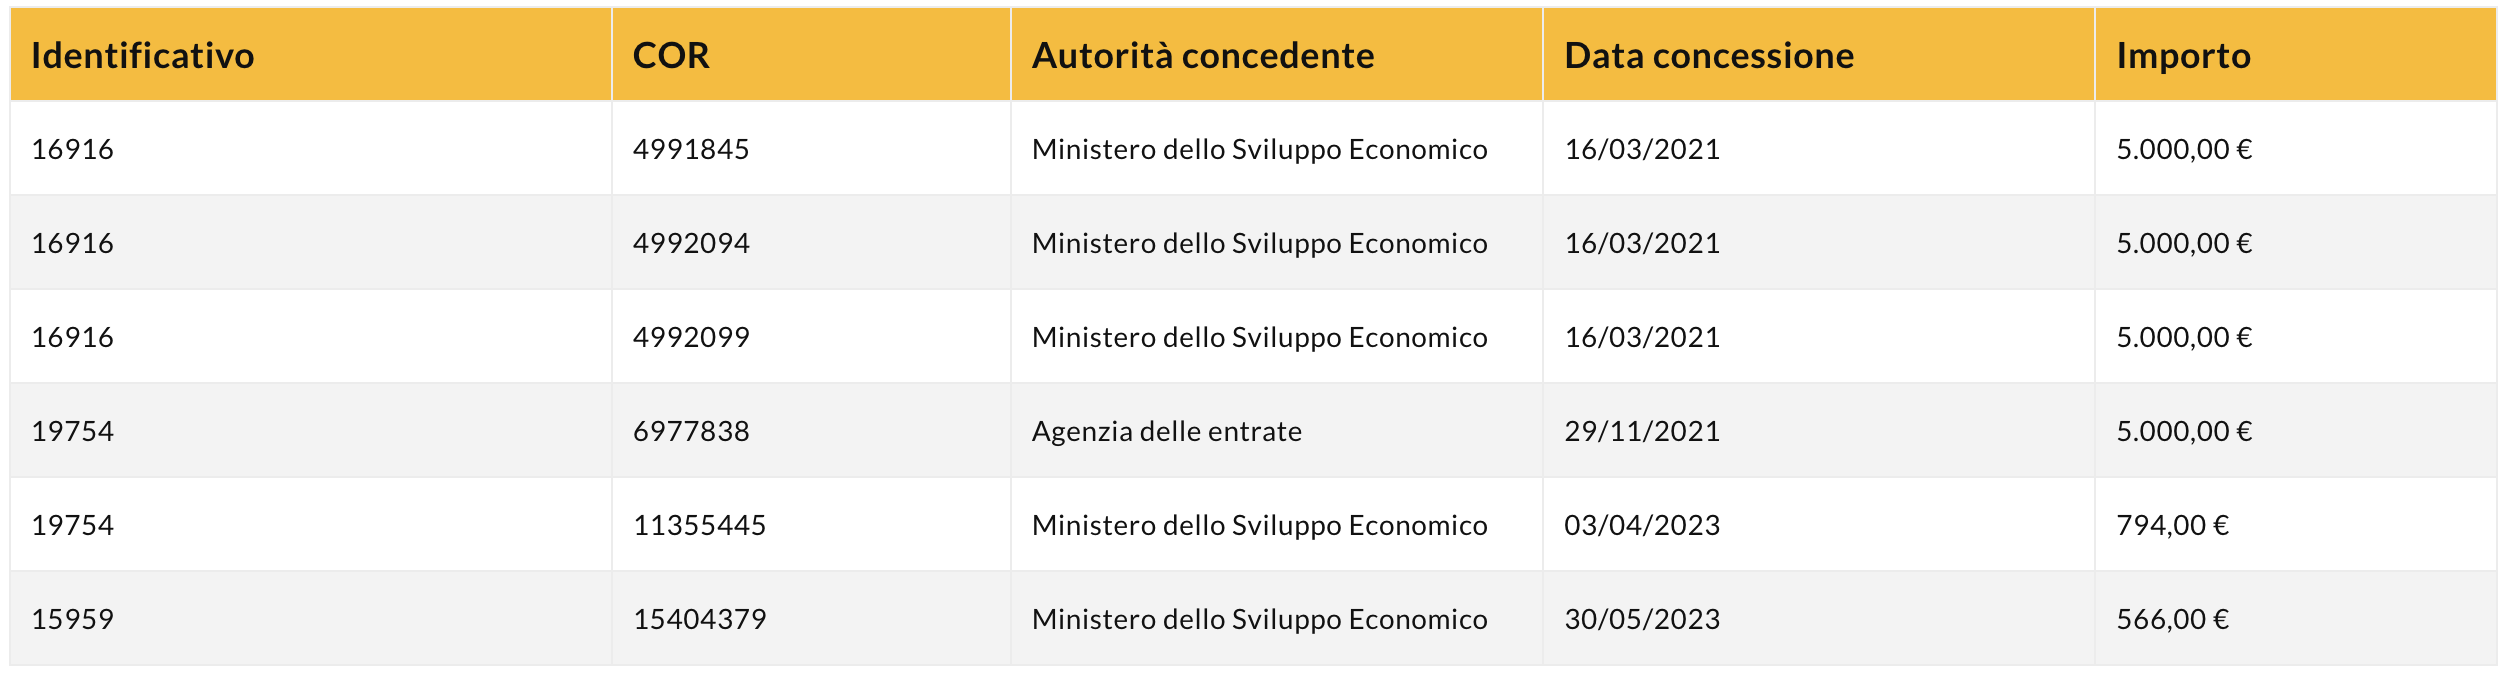Screen dimensions: 2512x678
Task: Click the Data concessione column header
Action: click(x=1708, y=56)
